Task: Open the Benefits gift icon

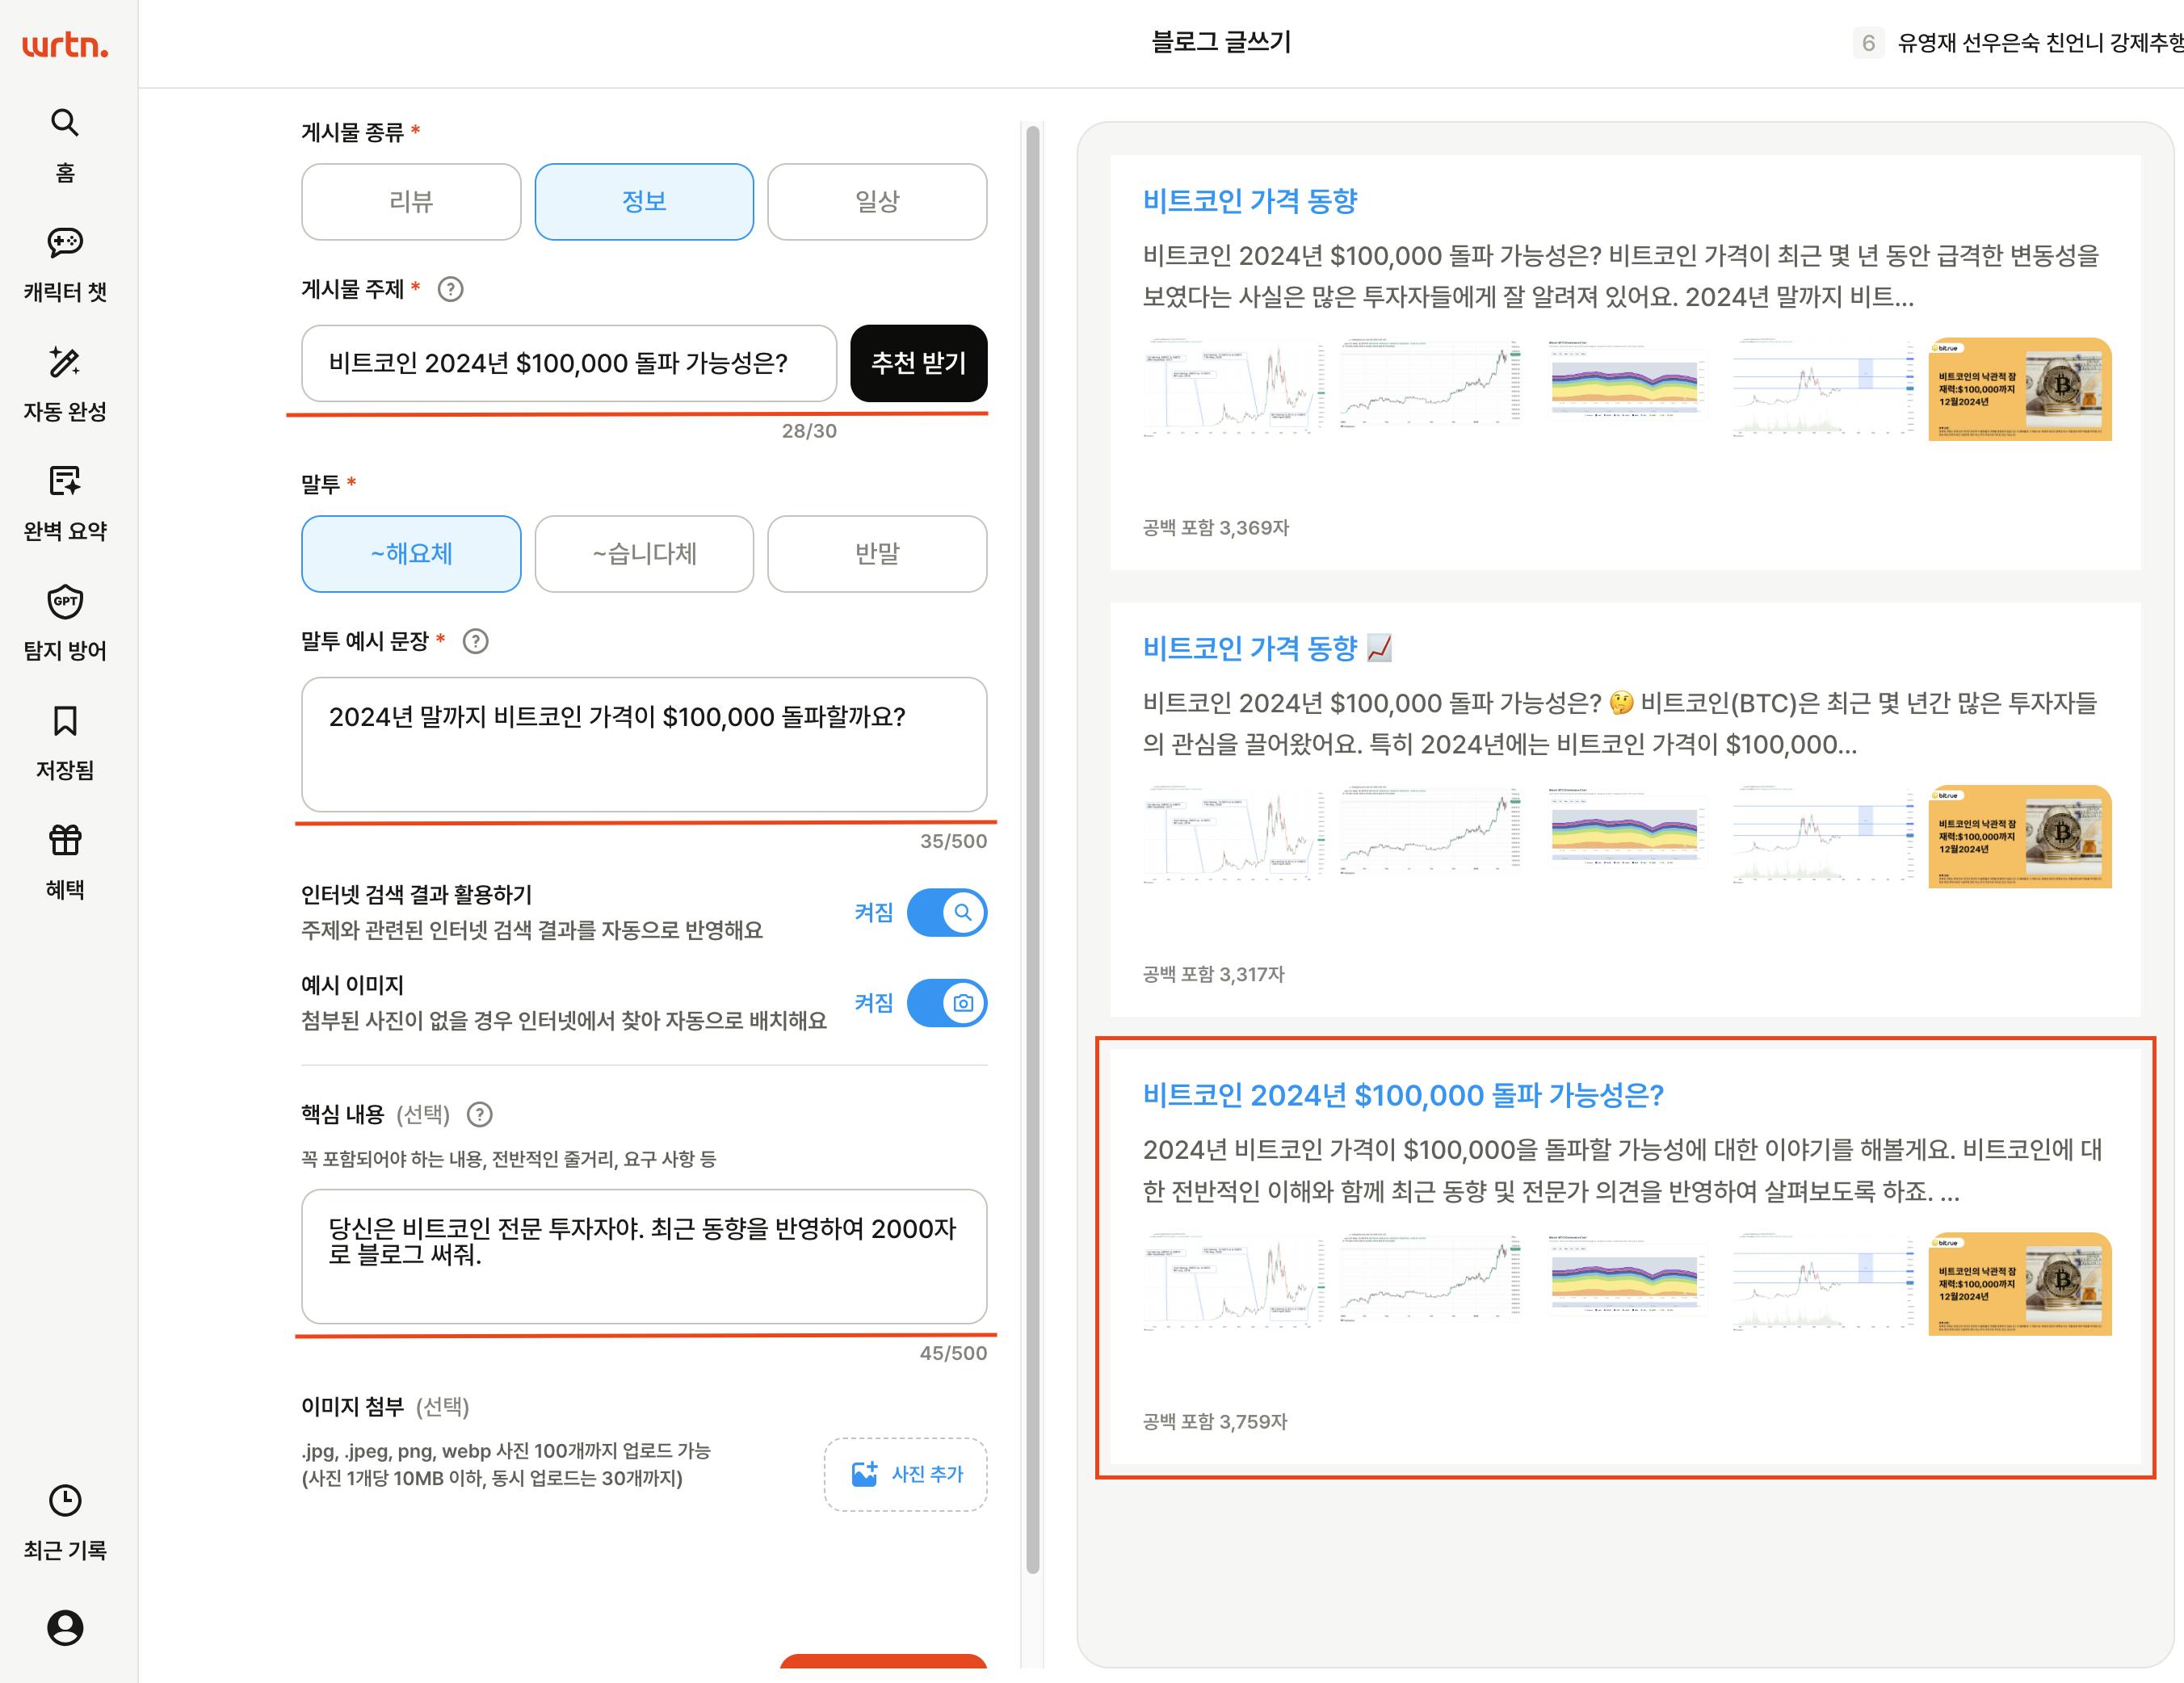Action: coord(65,841)
